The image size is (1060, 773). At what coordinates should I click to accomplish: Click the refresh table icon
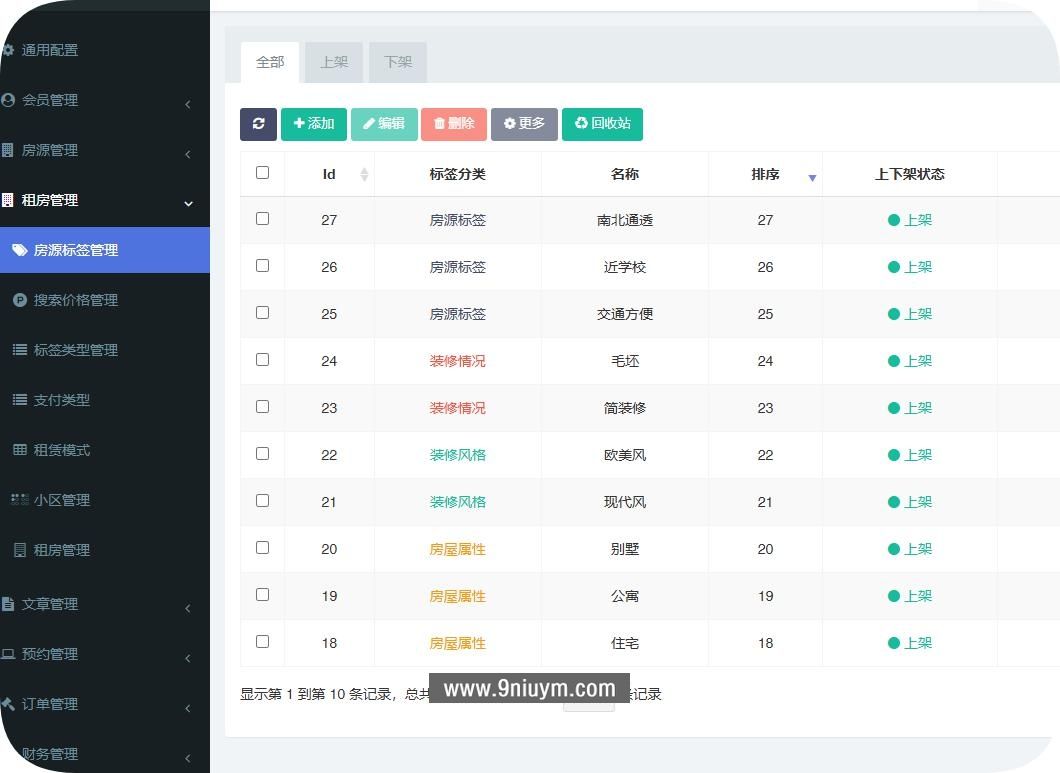pos(258,124)
